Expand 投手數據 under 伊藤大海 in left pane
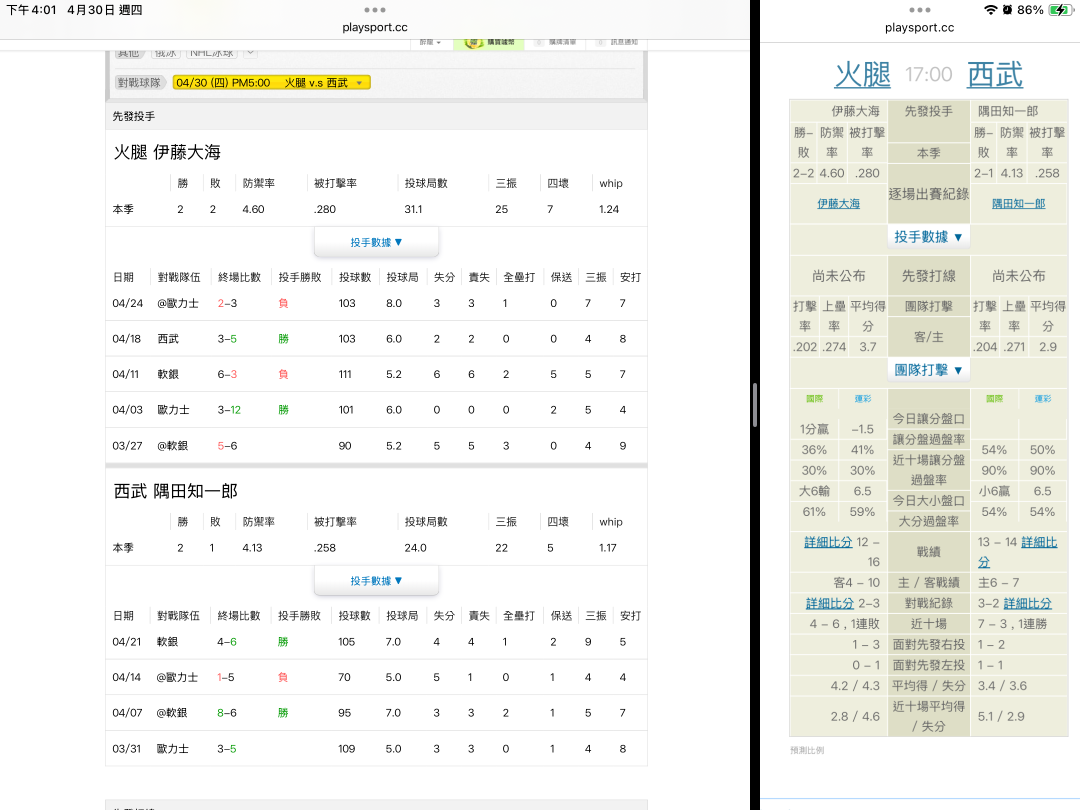This screenshot has height=810, width=1080. pos(376,242)
